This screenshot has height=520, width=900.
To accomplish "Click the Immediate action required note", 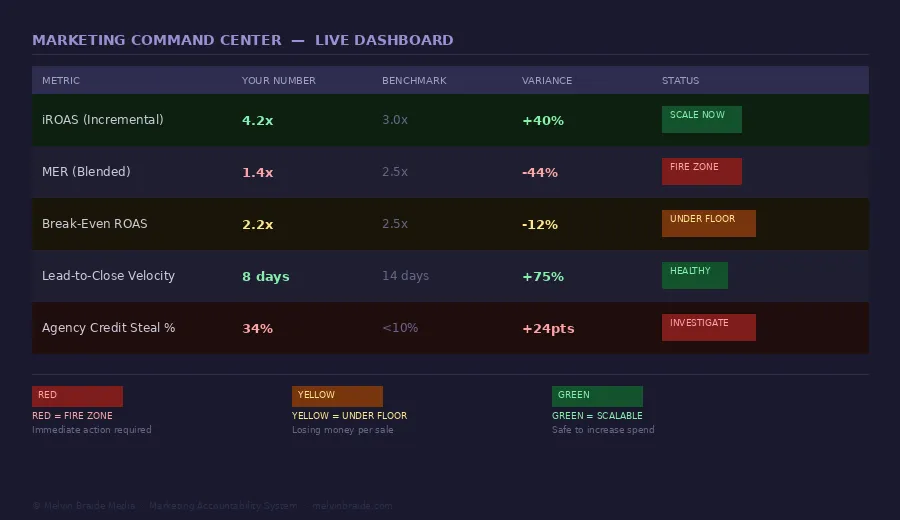I will click(92, 430).
